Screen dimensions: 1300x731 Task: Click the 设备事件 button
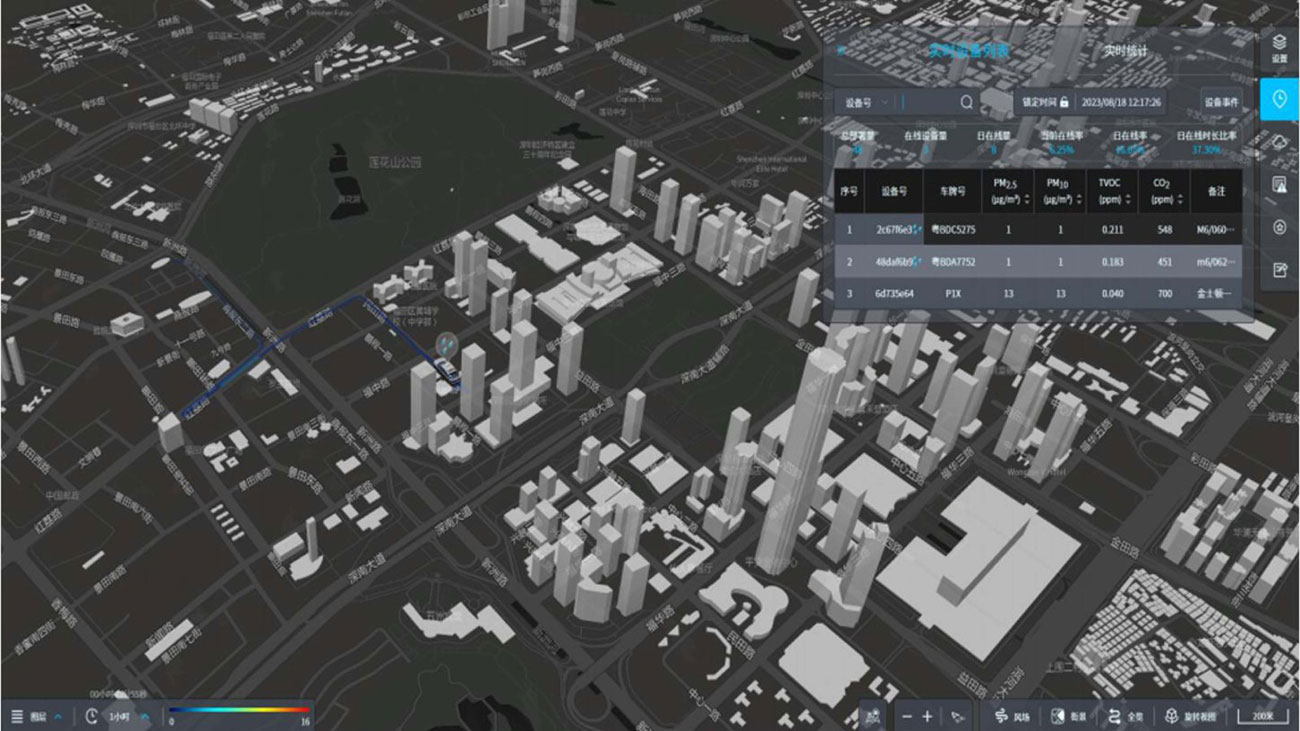1221,102
